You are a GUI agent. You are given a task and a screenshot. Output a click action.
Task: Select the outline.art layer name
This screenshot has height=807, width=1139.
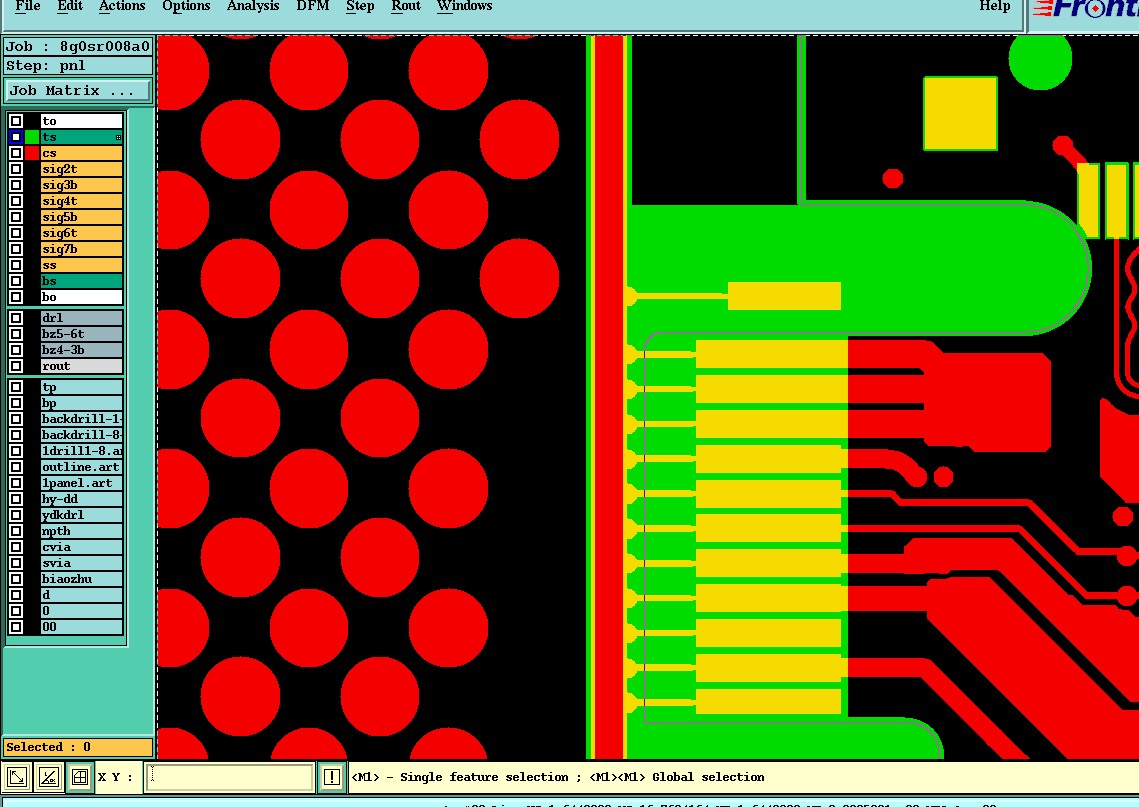(81, 467)
